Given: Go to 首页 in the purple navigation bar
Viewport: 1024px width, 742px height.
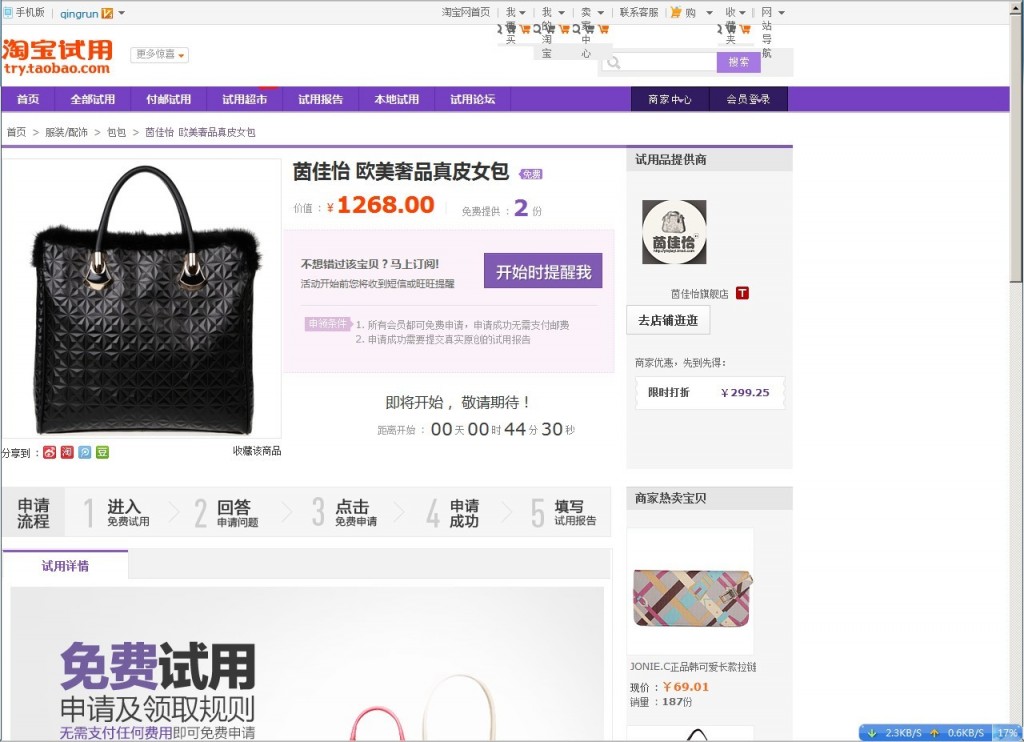Looking at the screenshot, I should point(28,99).
